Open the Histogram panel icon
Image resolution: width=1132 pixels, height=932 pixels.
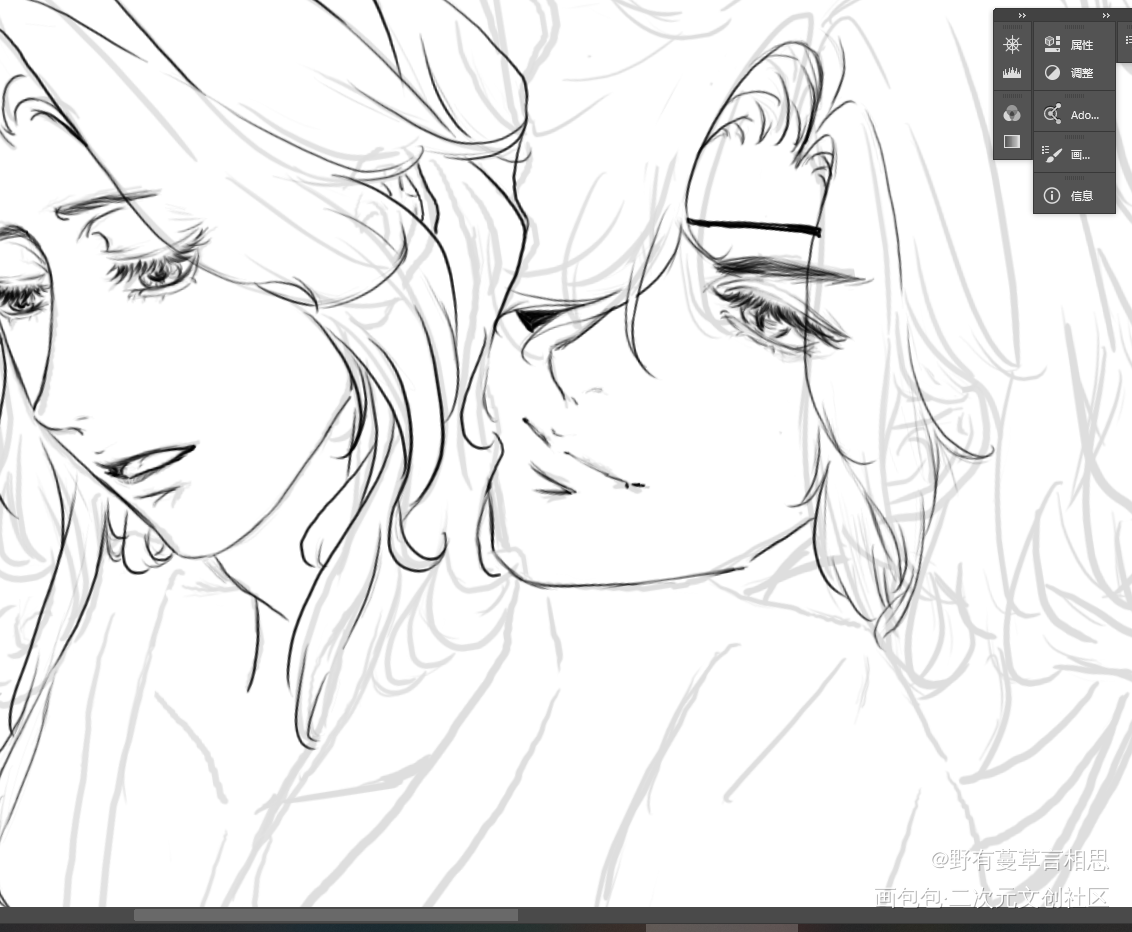[x=1012, y=73]
